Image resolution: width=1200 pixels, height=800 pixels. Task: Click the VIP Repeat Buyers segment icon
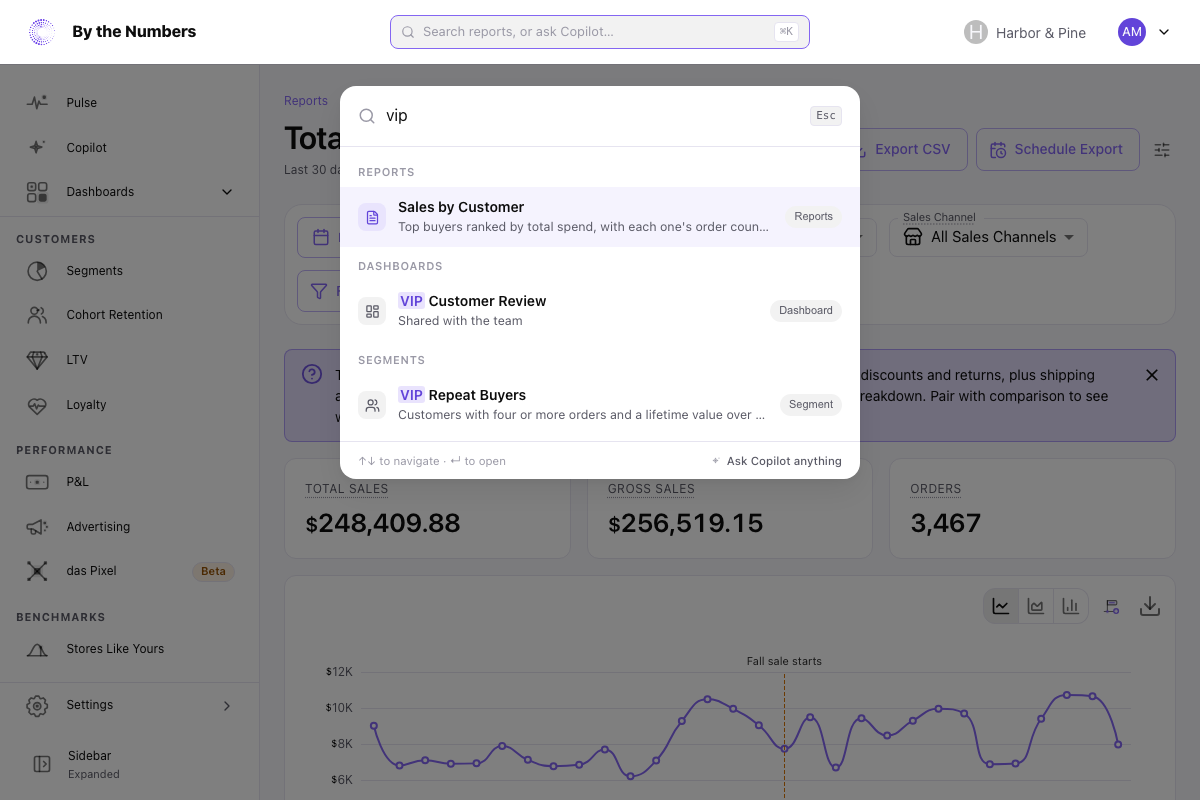(372, 405)
